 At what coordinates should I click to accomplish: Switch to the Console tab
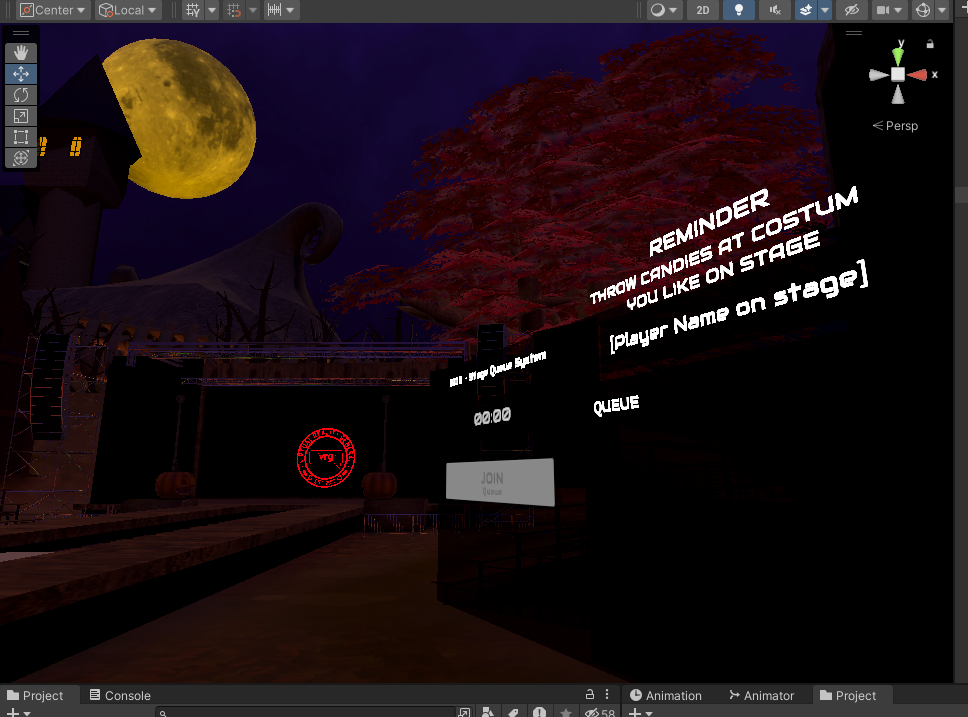(120, 695)
